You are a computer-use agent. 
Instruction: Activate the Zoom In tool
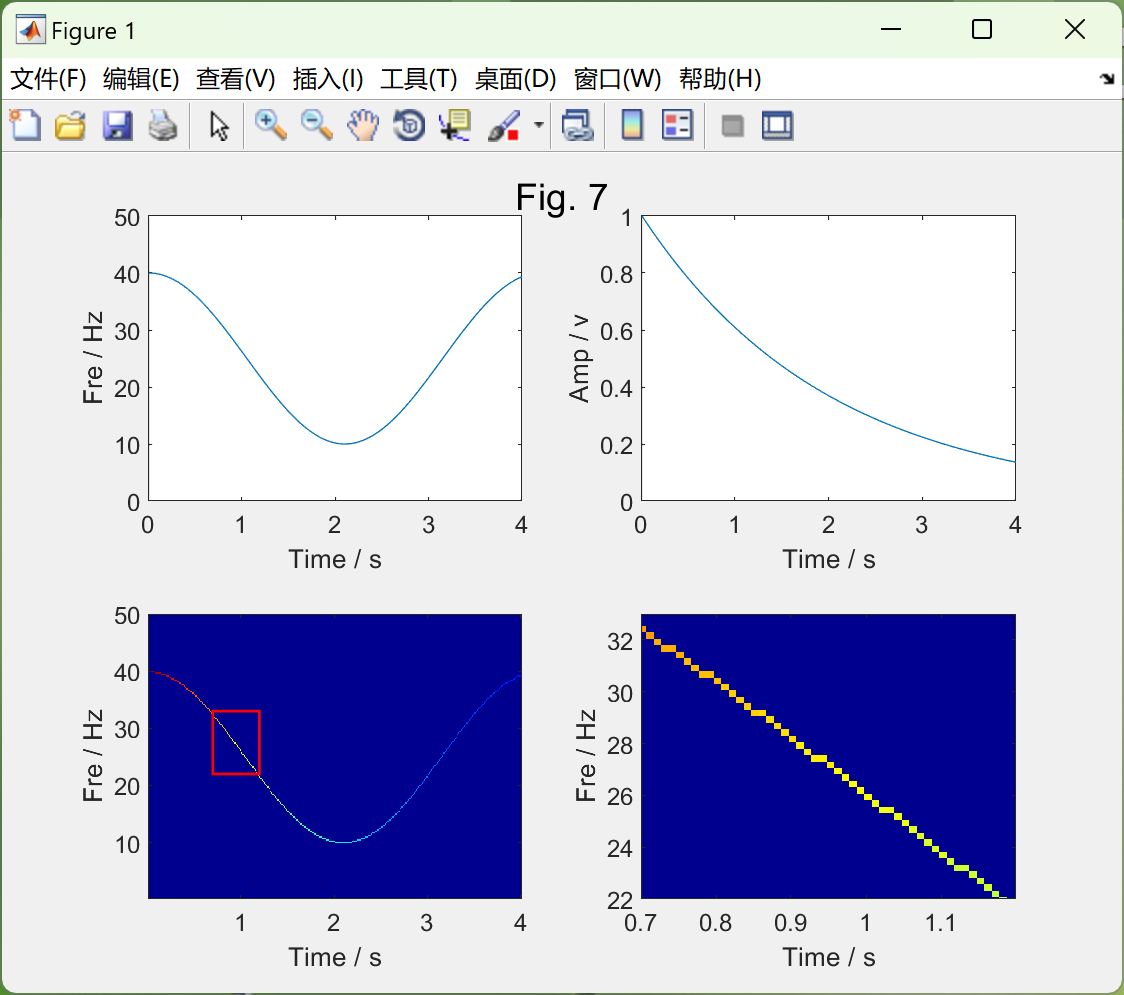click(x=271, y=125)
